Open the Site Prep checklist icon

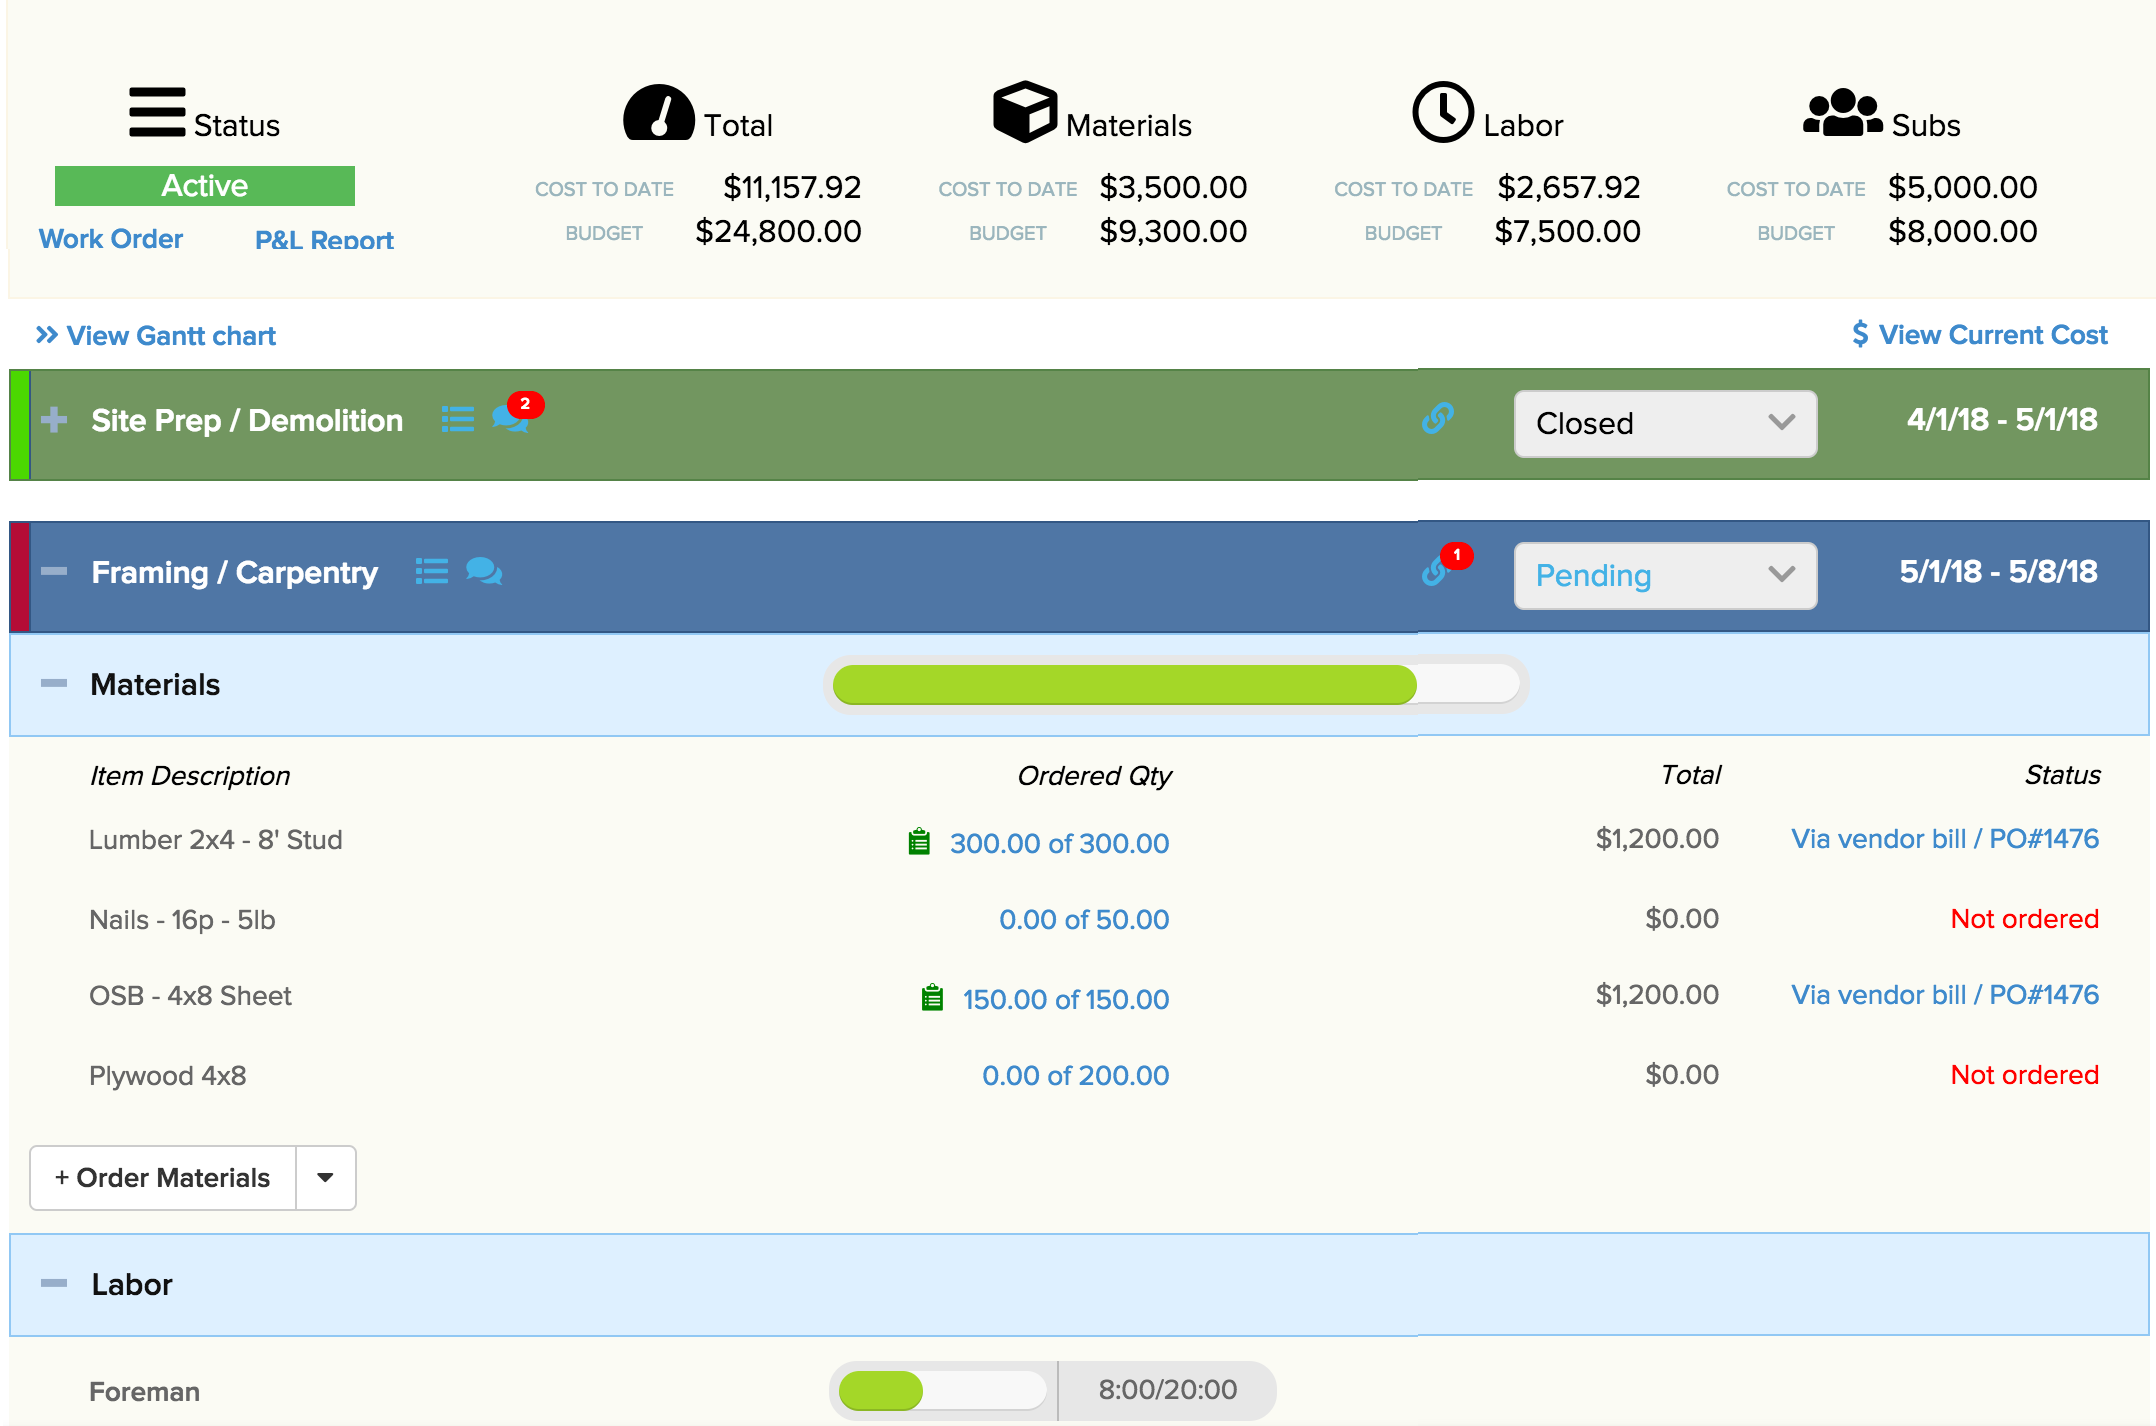457,420
